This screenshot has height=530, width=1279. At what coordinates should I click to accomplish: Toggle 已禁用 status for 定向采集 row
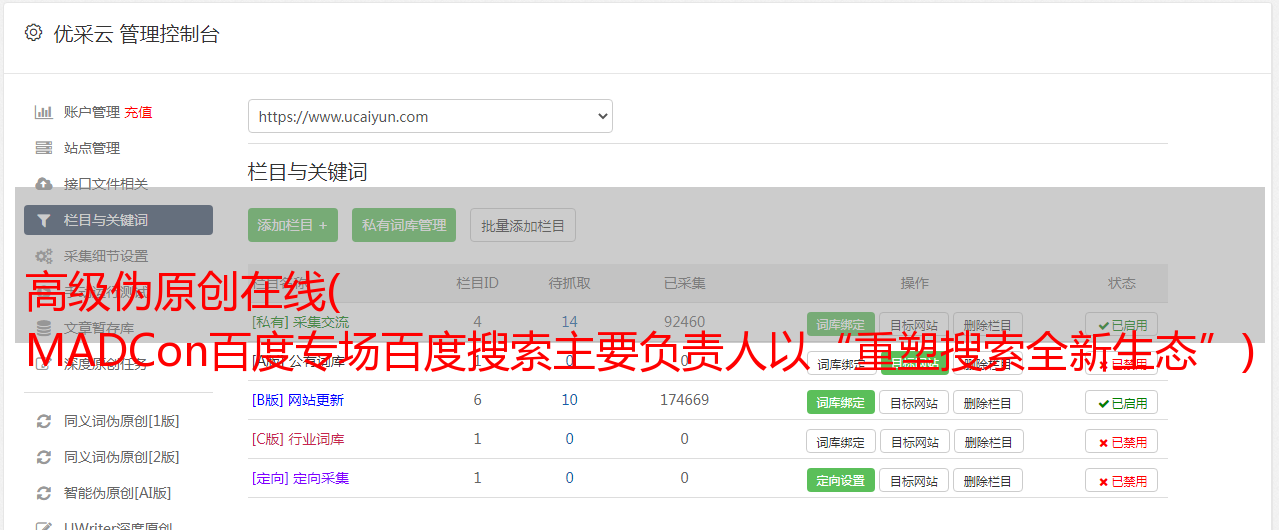1122,480
